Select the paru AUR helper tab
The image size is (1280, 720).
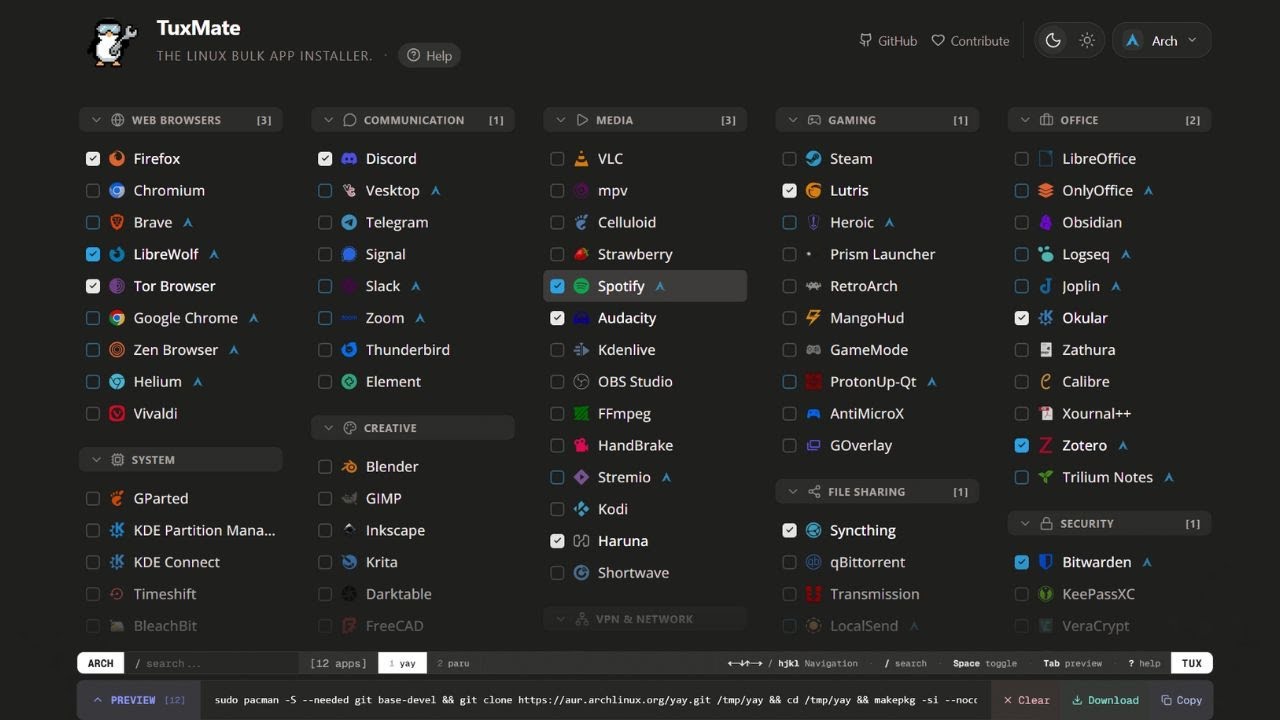tap(453, 663)
